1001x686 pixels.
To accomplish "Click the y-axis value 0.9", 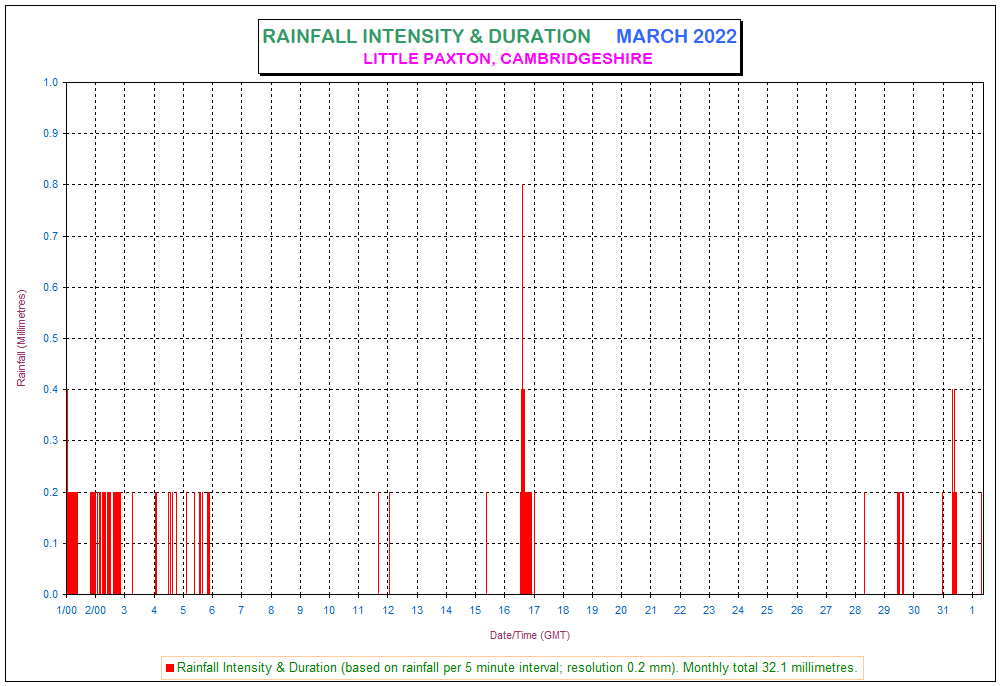I will (x=50, y=133).
